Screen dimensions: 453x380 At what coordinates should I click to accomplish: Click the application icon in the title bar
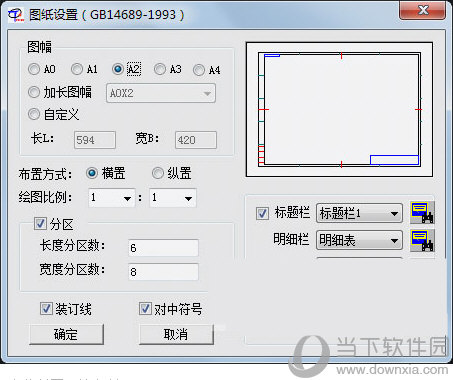coord(16,15)
